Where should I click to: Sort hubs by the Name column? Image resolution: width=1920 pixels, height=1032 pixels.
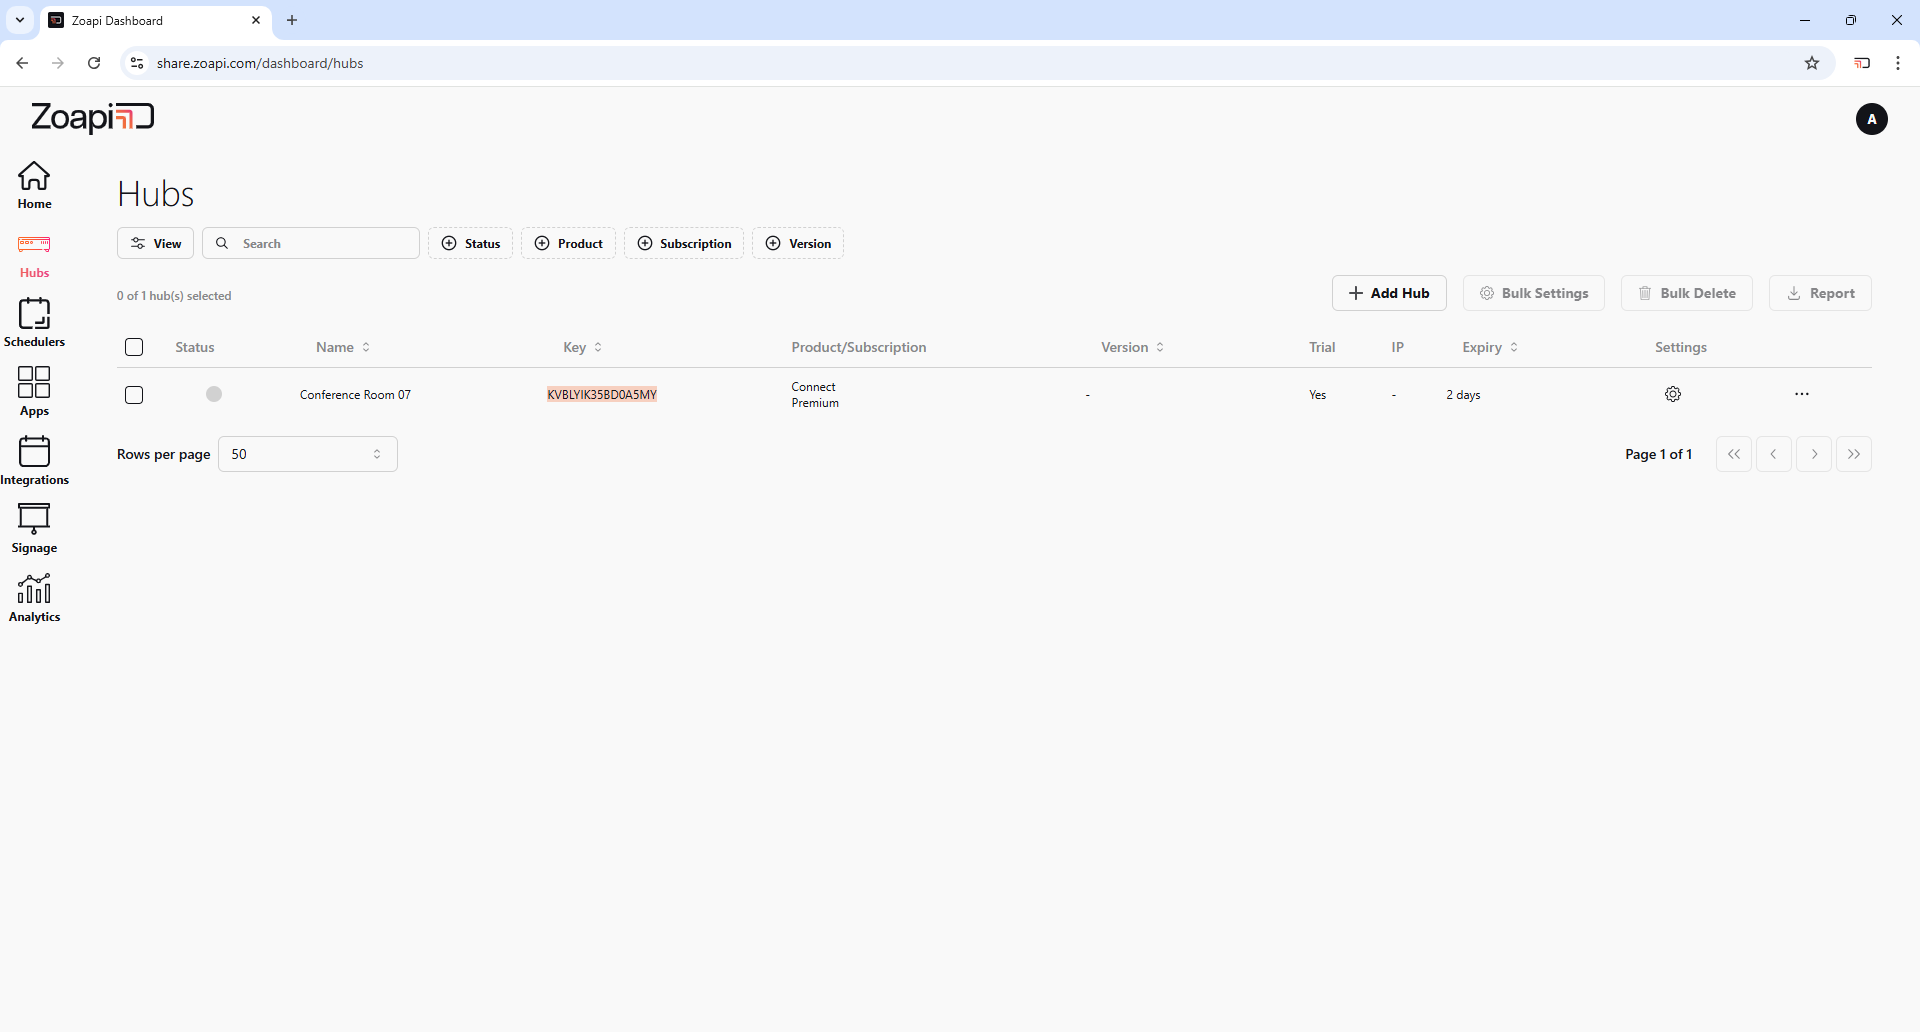coord(343,347)
